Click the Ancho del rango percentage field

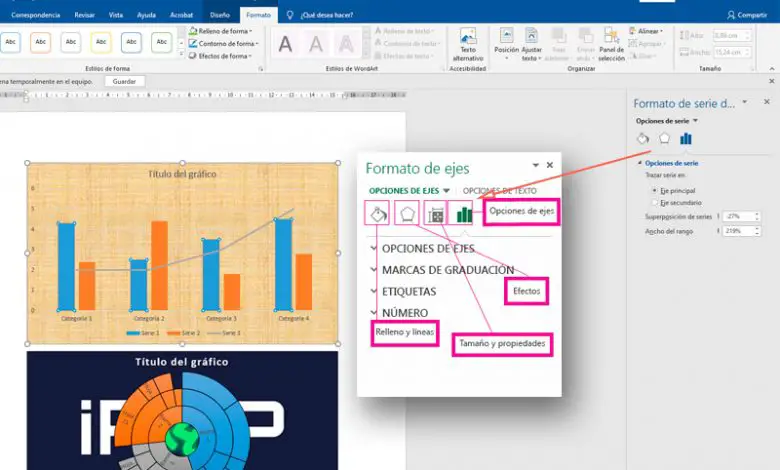(741, 231)
